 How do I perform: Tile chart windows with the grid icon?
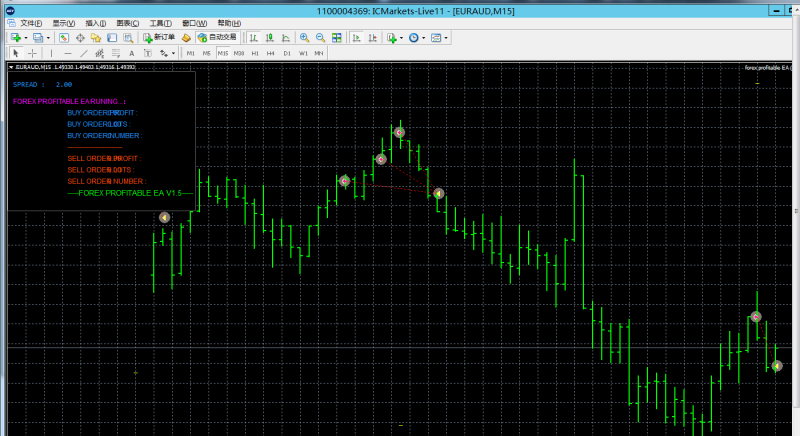[x=337, y=38]
